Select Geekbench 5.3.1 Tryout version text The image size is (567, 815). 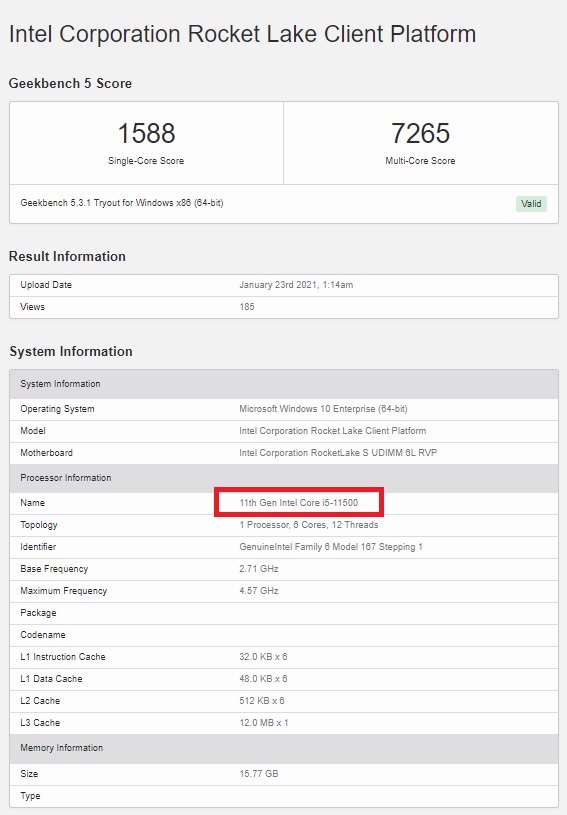pos(122,203)
